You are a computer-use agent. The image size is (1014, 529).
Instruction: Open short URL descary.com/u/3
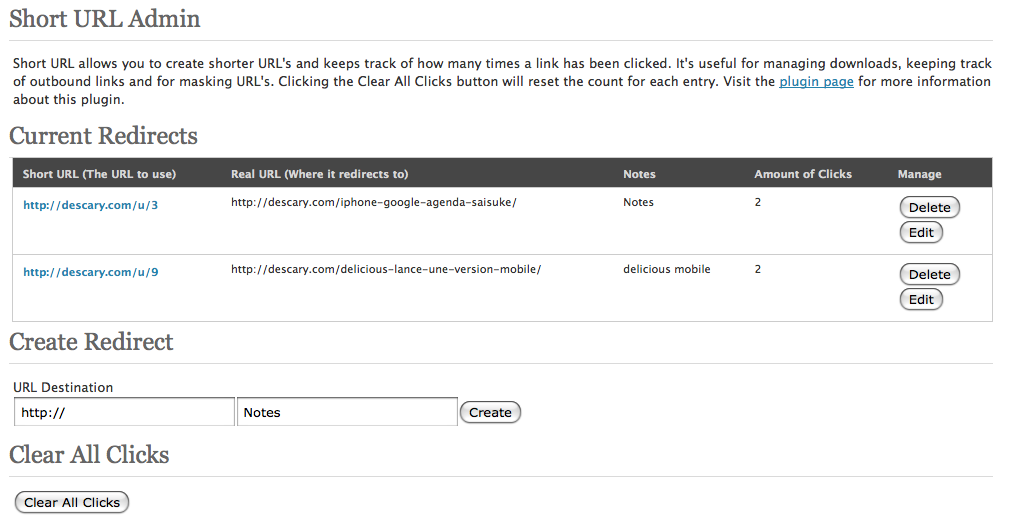click(x=91, y=205)
